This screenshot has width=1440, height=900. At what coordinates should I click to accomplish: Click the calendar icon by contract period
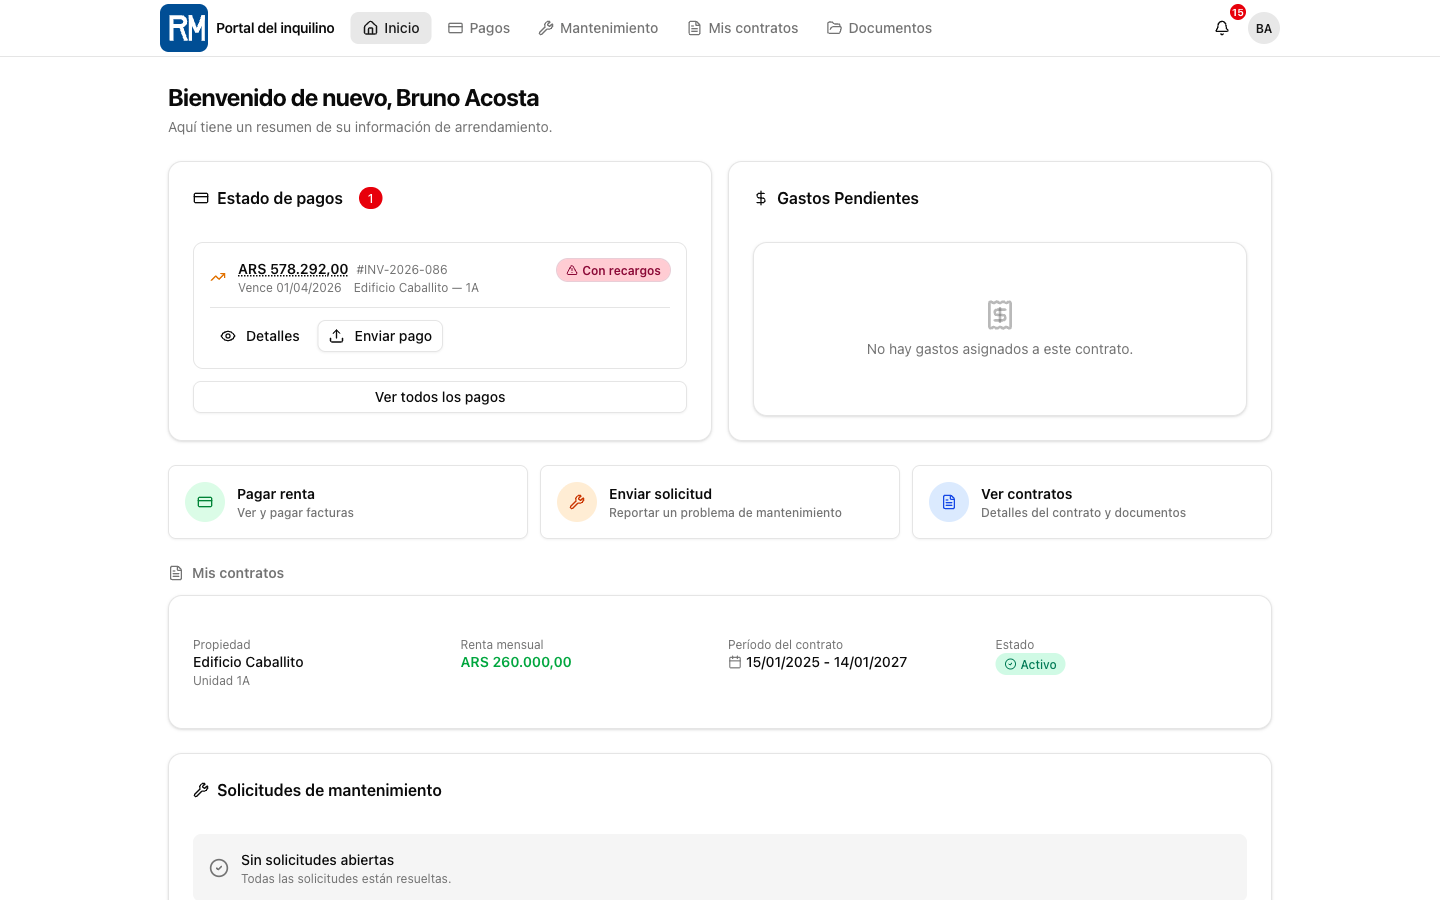735,662
